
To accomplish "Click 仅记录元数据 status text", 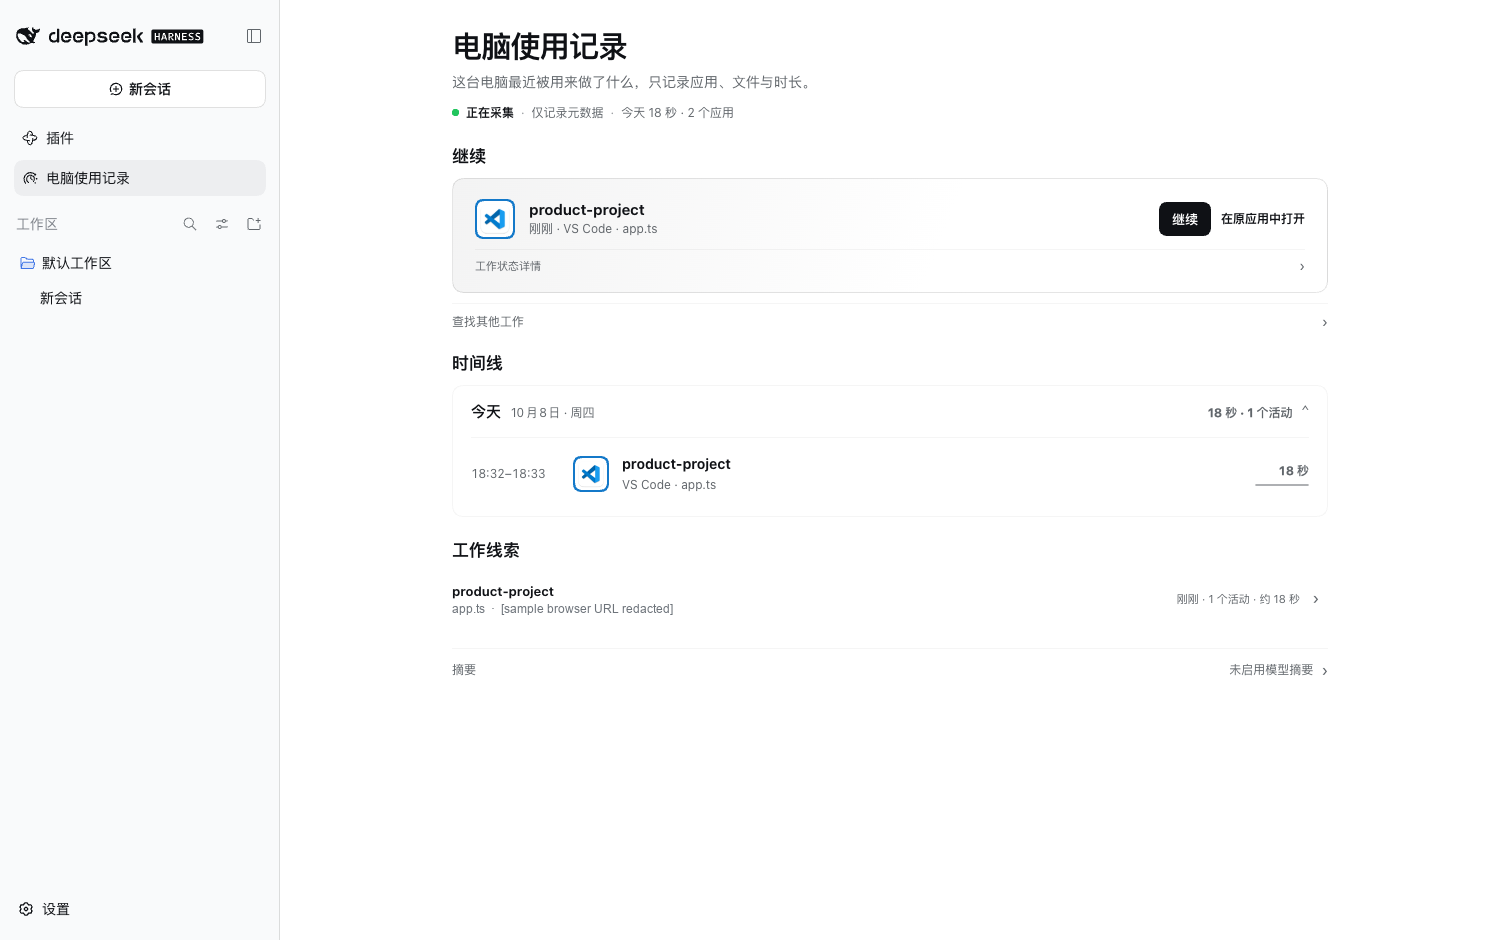I will (567, 113).
